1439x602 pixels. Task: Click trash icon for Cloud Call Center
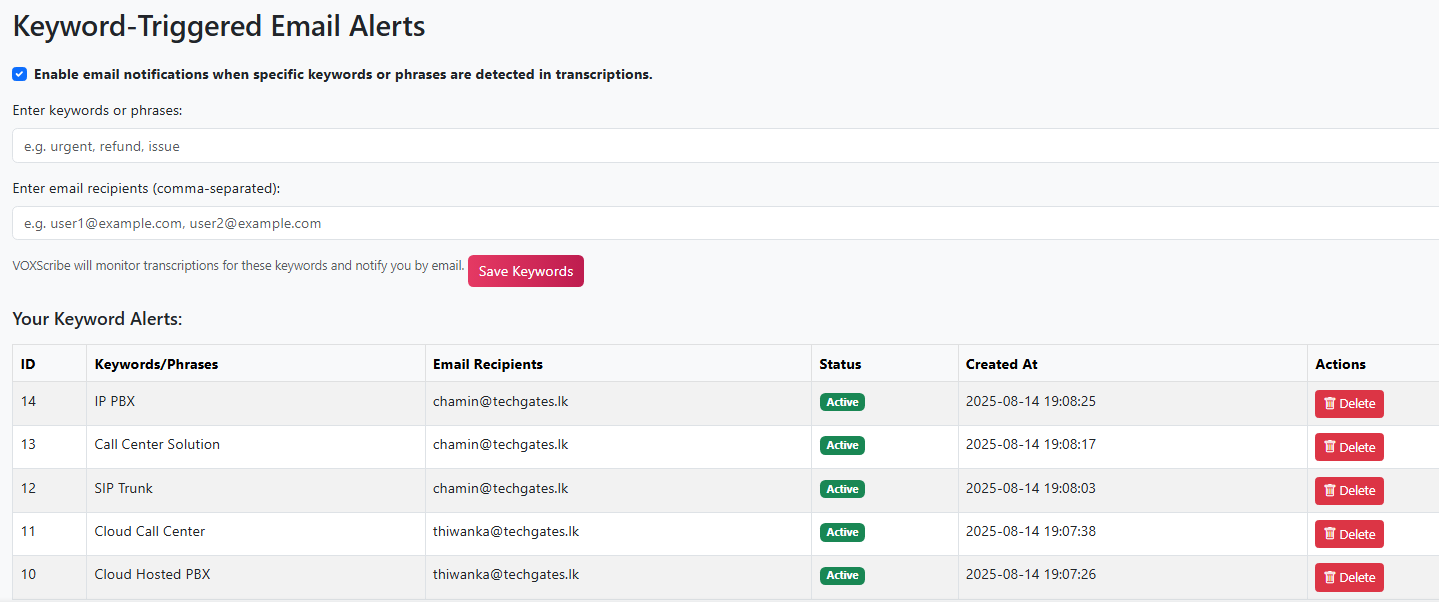coord(1330,534)
